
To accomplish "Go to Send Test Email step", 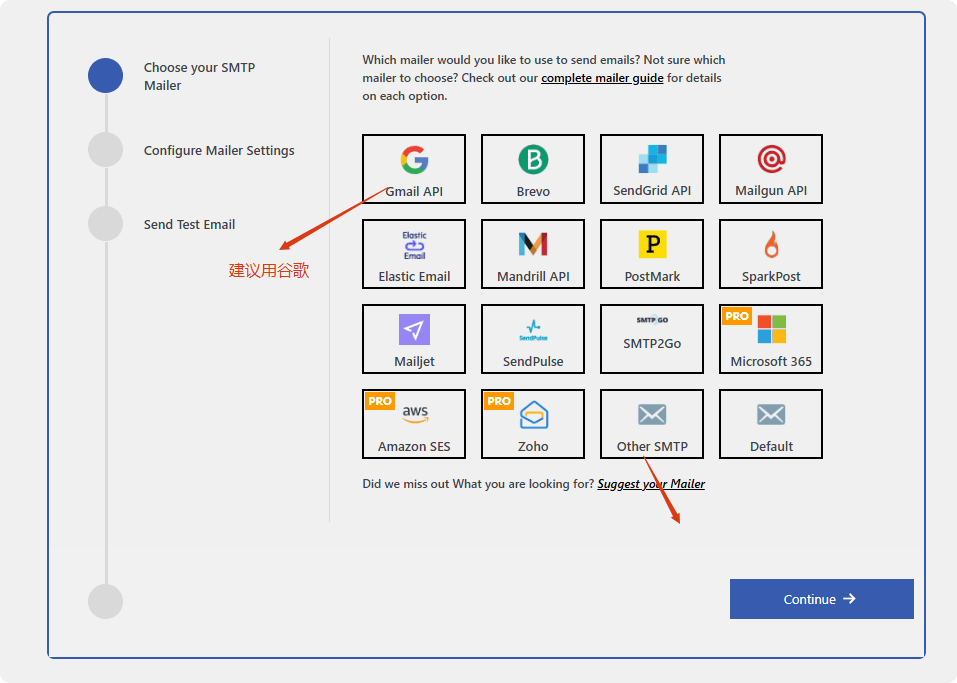I will pyautogui.click(x=189, y=225).
